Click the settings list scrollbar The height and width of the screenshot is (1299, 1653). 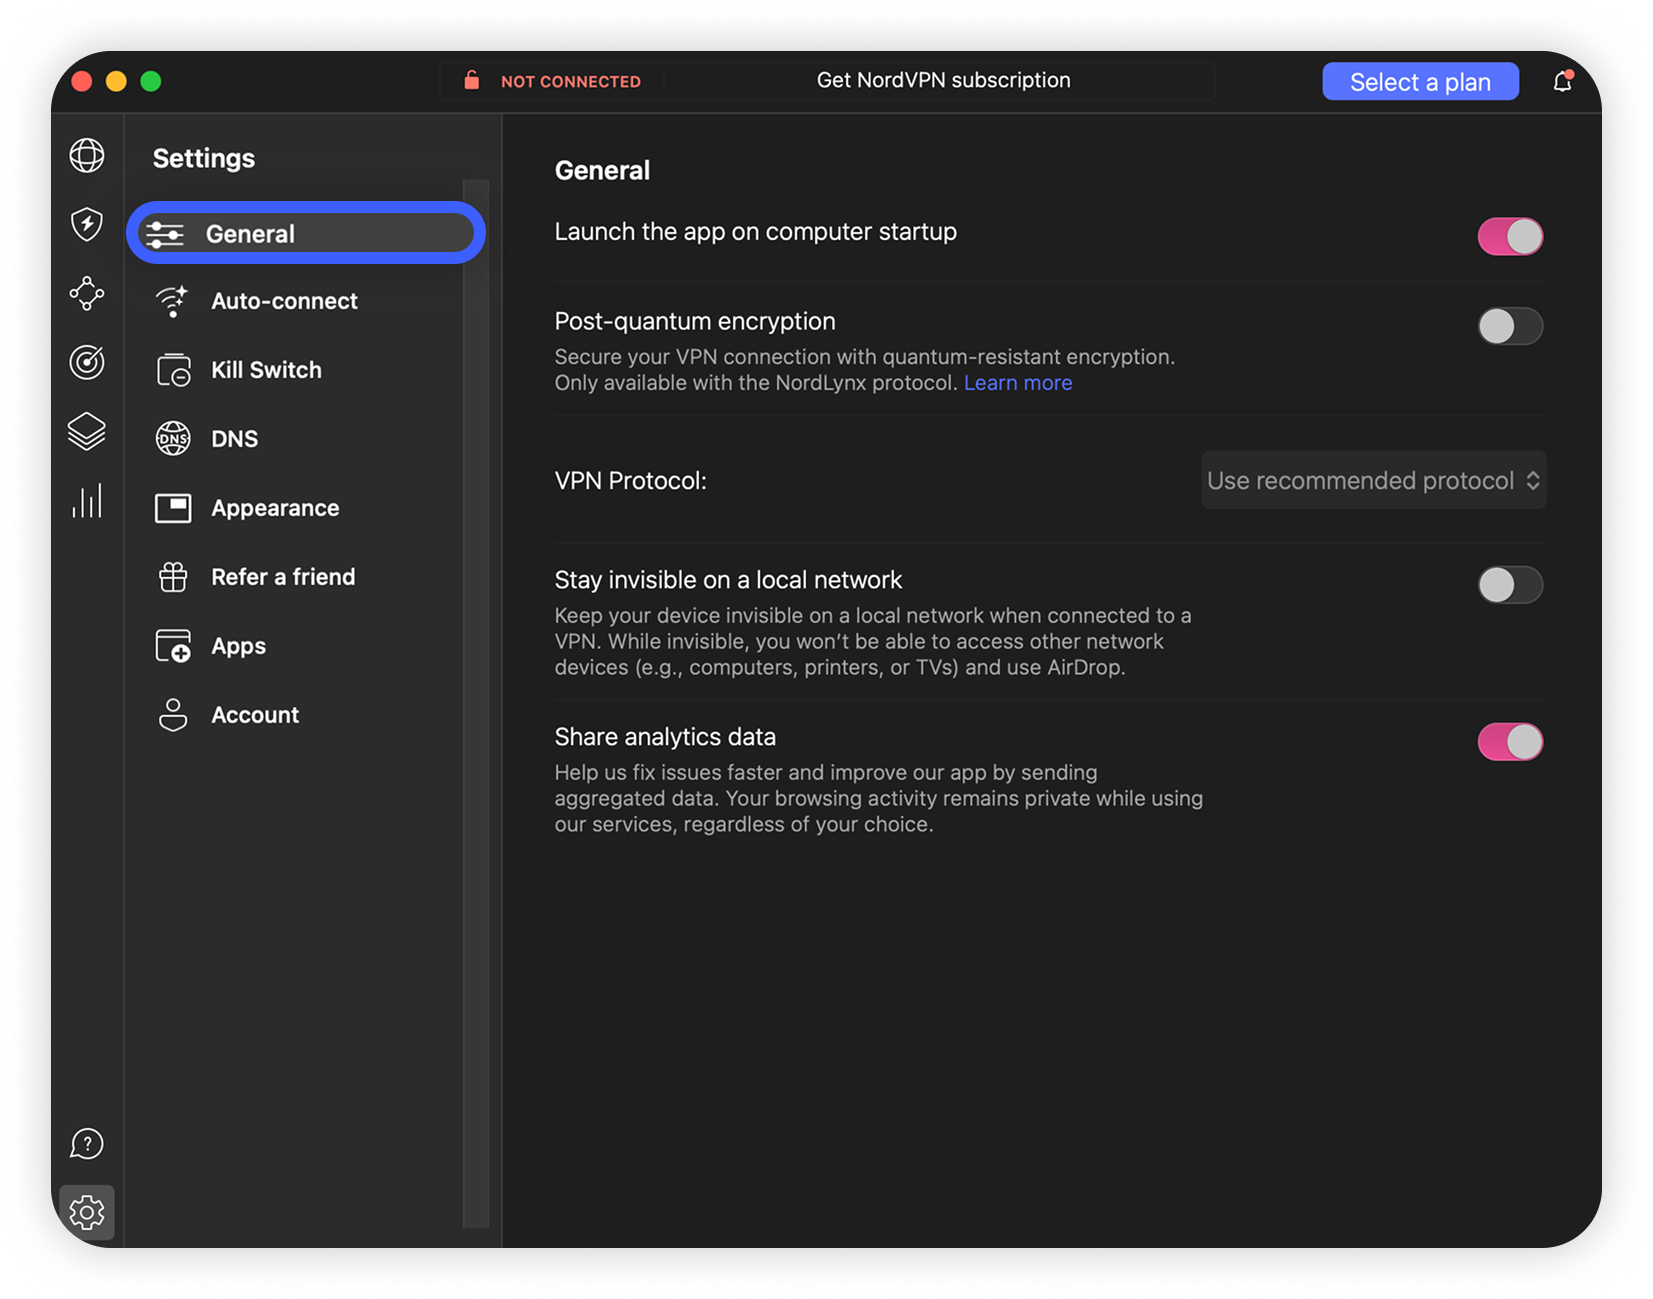476,700
